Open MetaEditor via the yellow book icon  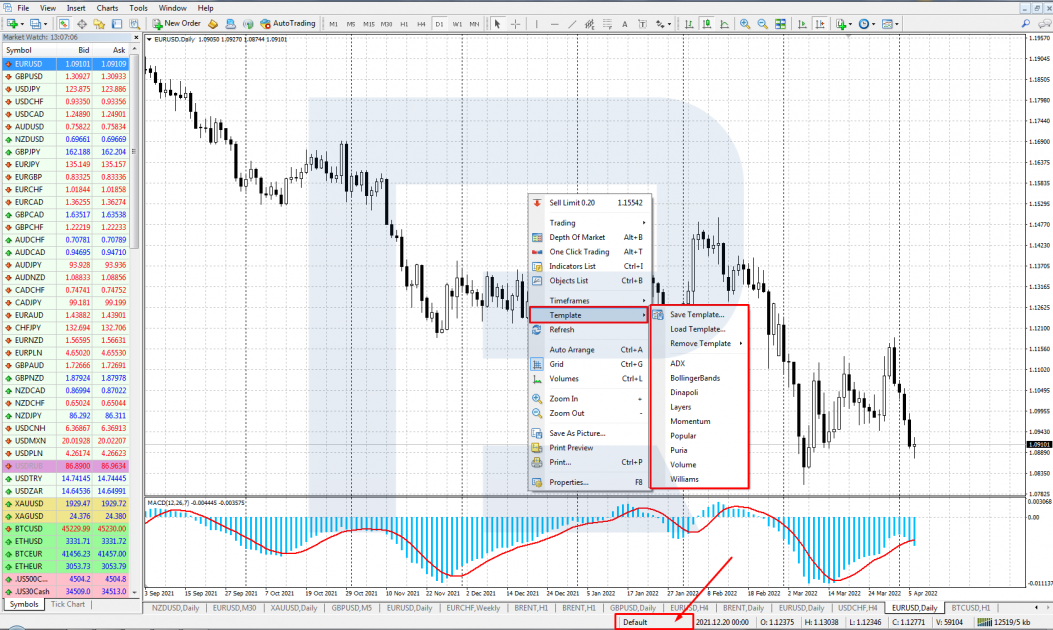[x=213, y=24]
